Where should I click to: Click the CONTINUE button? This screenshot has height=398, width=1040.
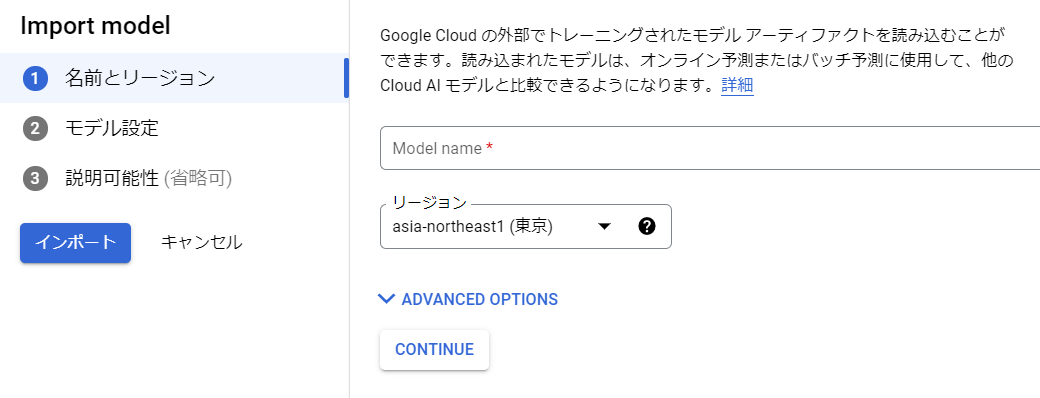(434, 350)
